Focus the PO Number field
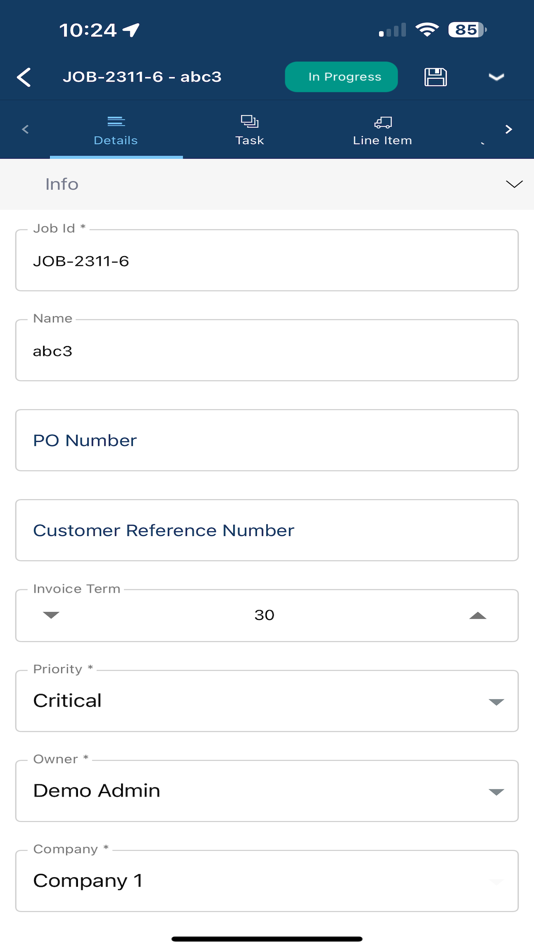 267,440
